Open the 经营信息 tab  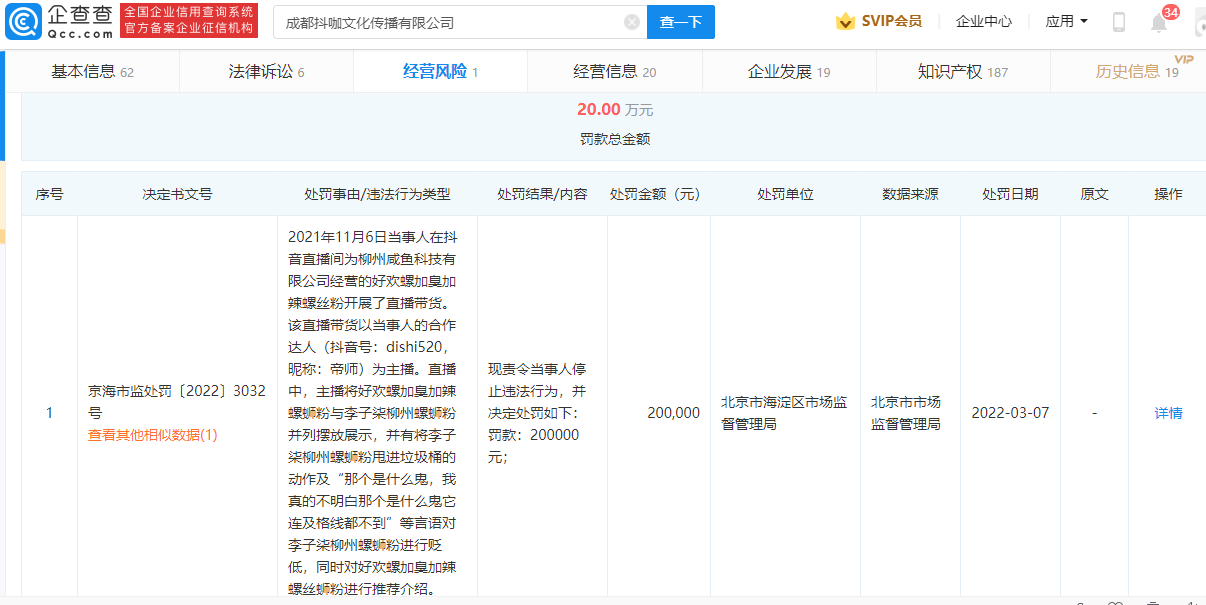(x=614, y=71)
